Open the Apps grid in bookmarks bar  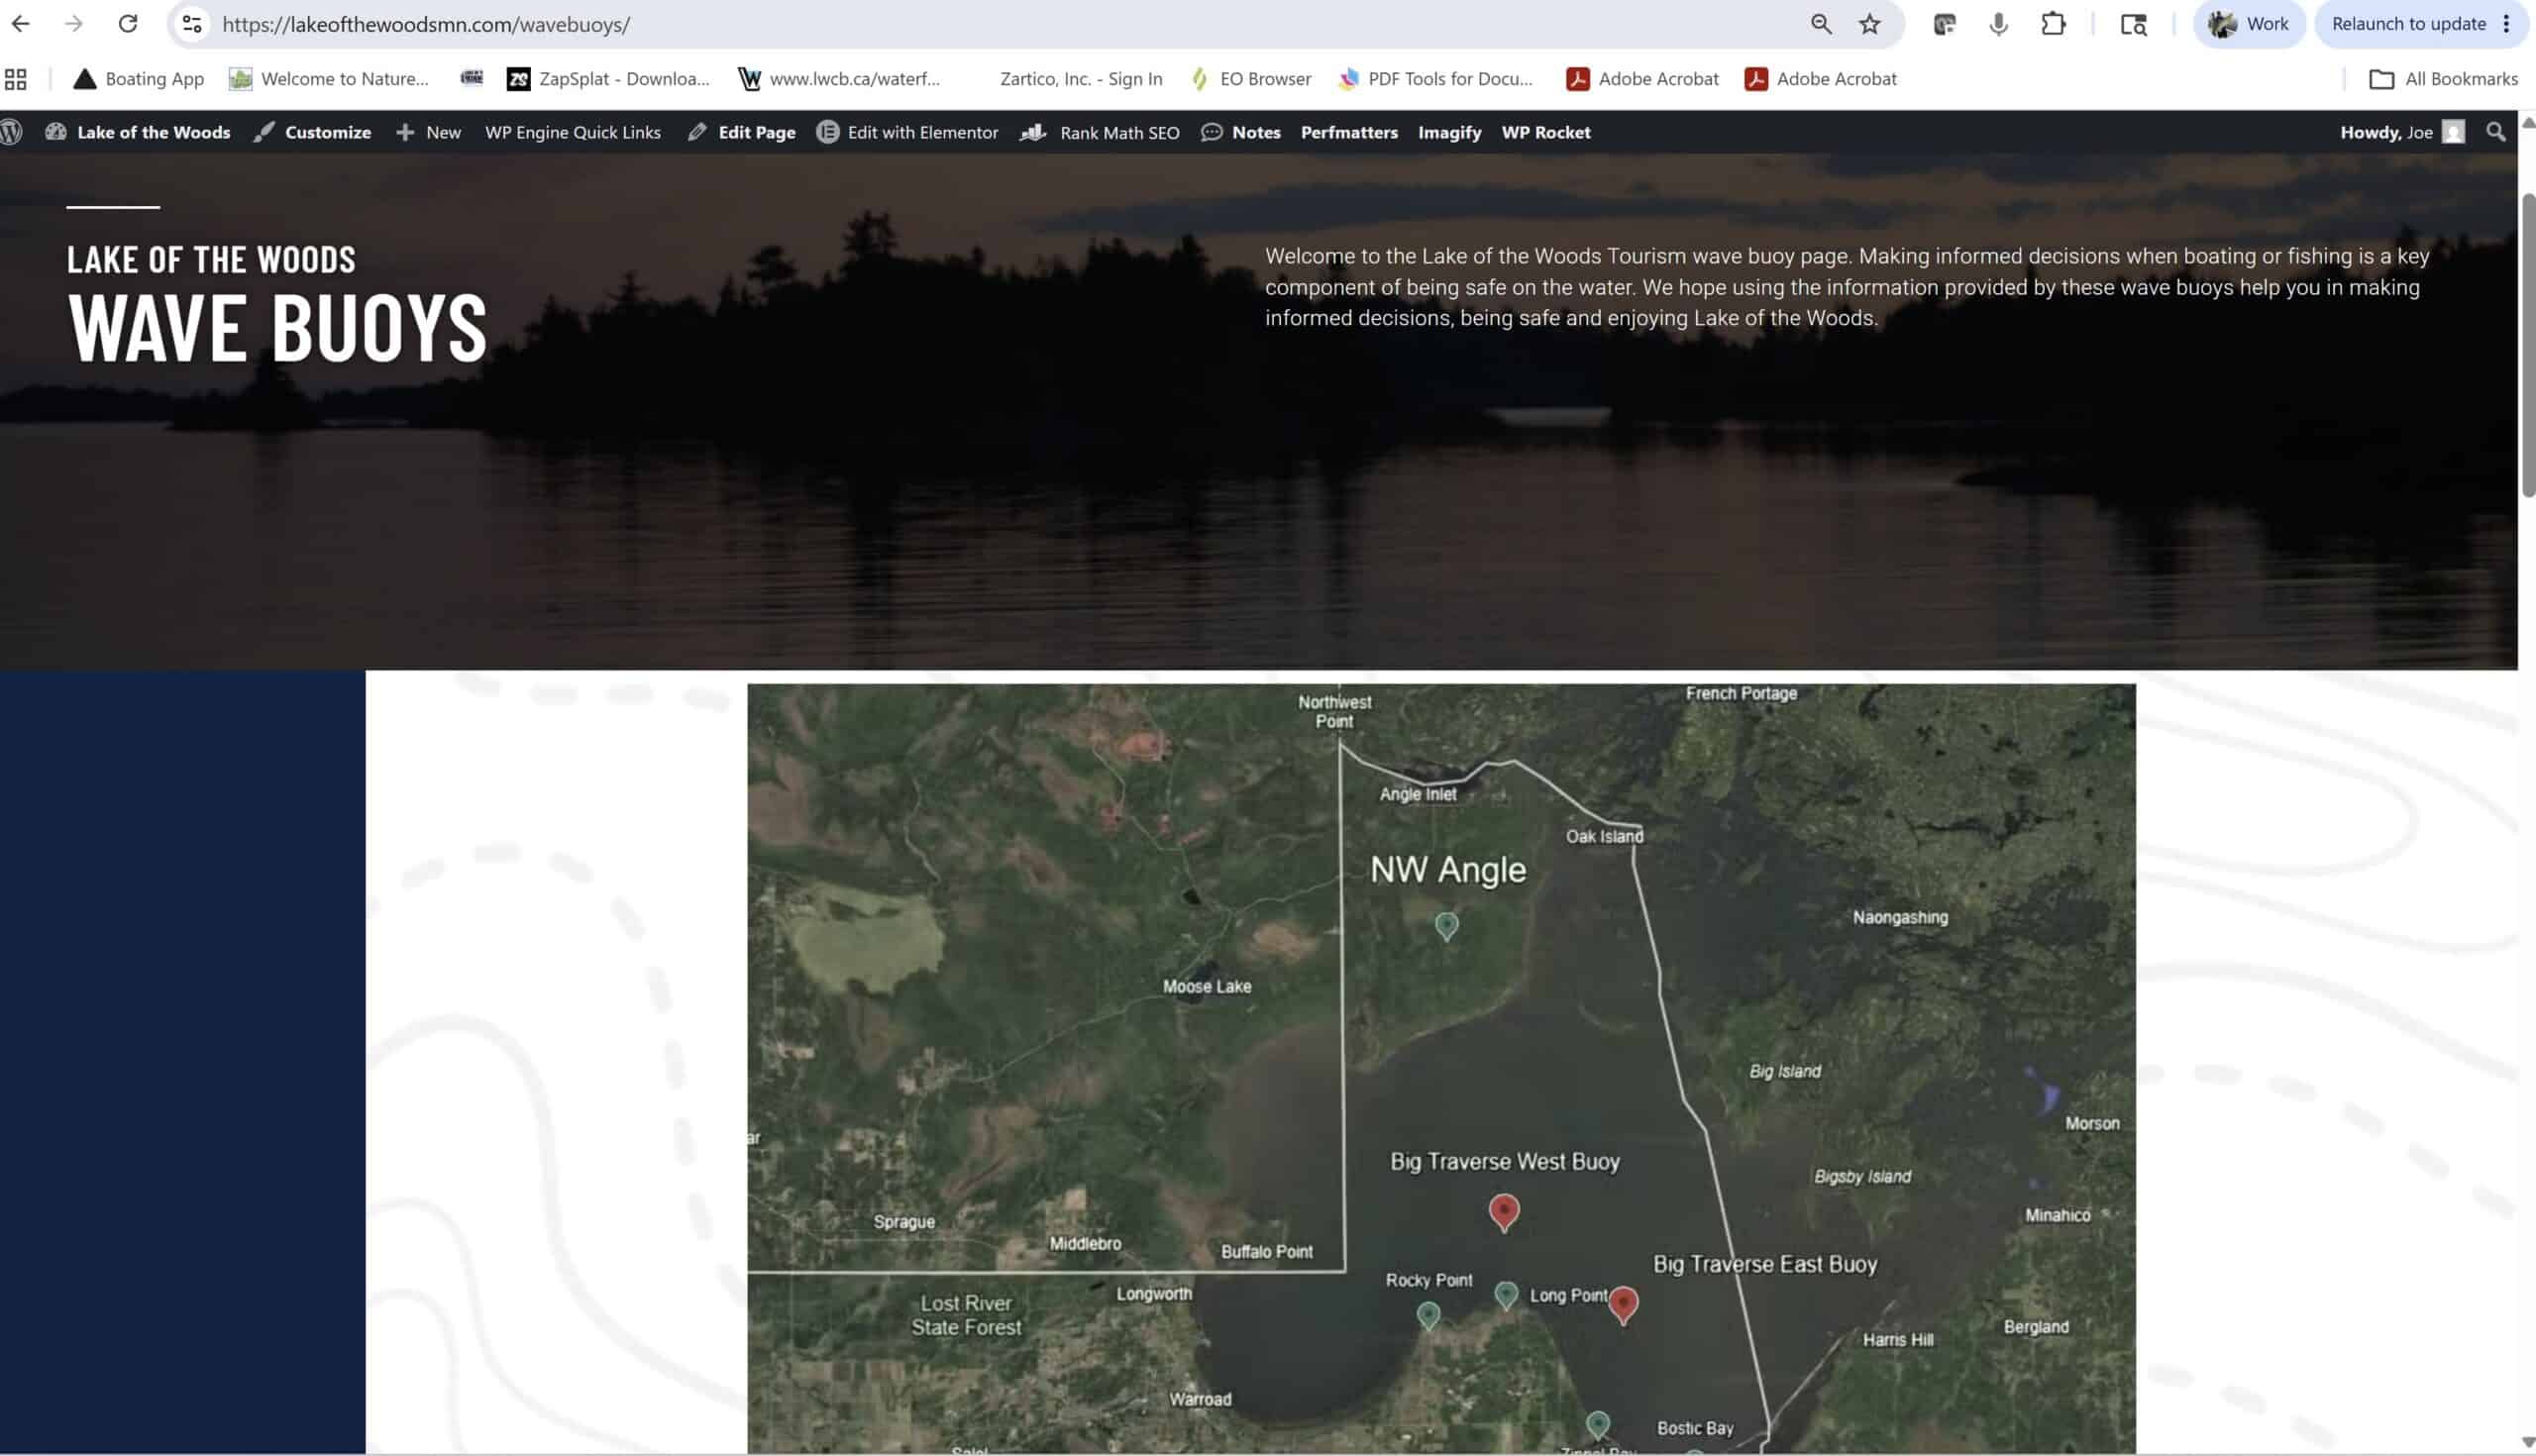(15, 79)
